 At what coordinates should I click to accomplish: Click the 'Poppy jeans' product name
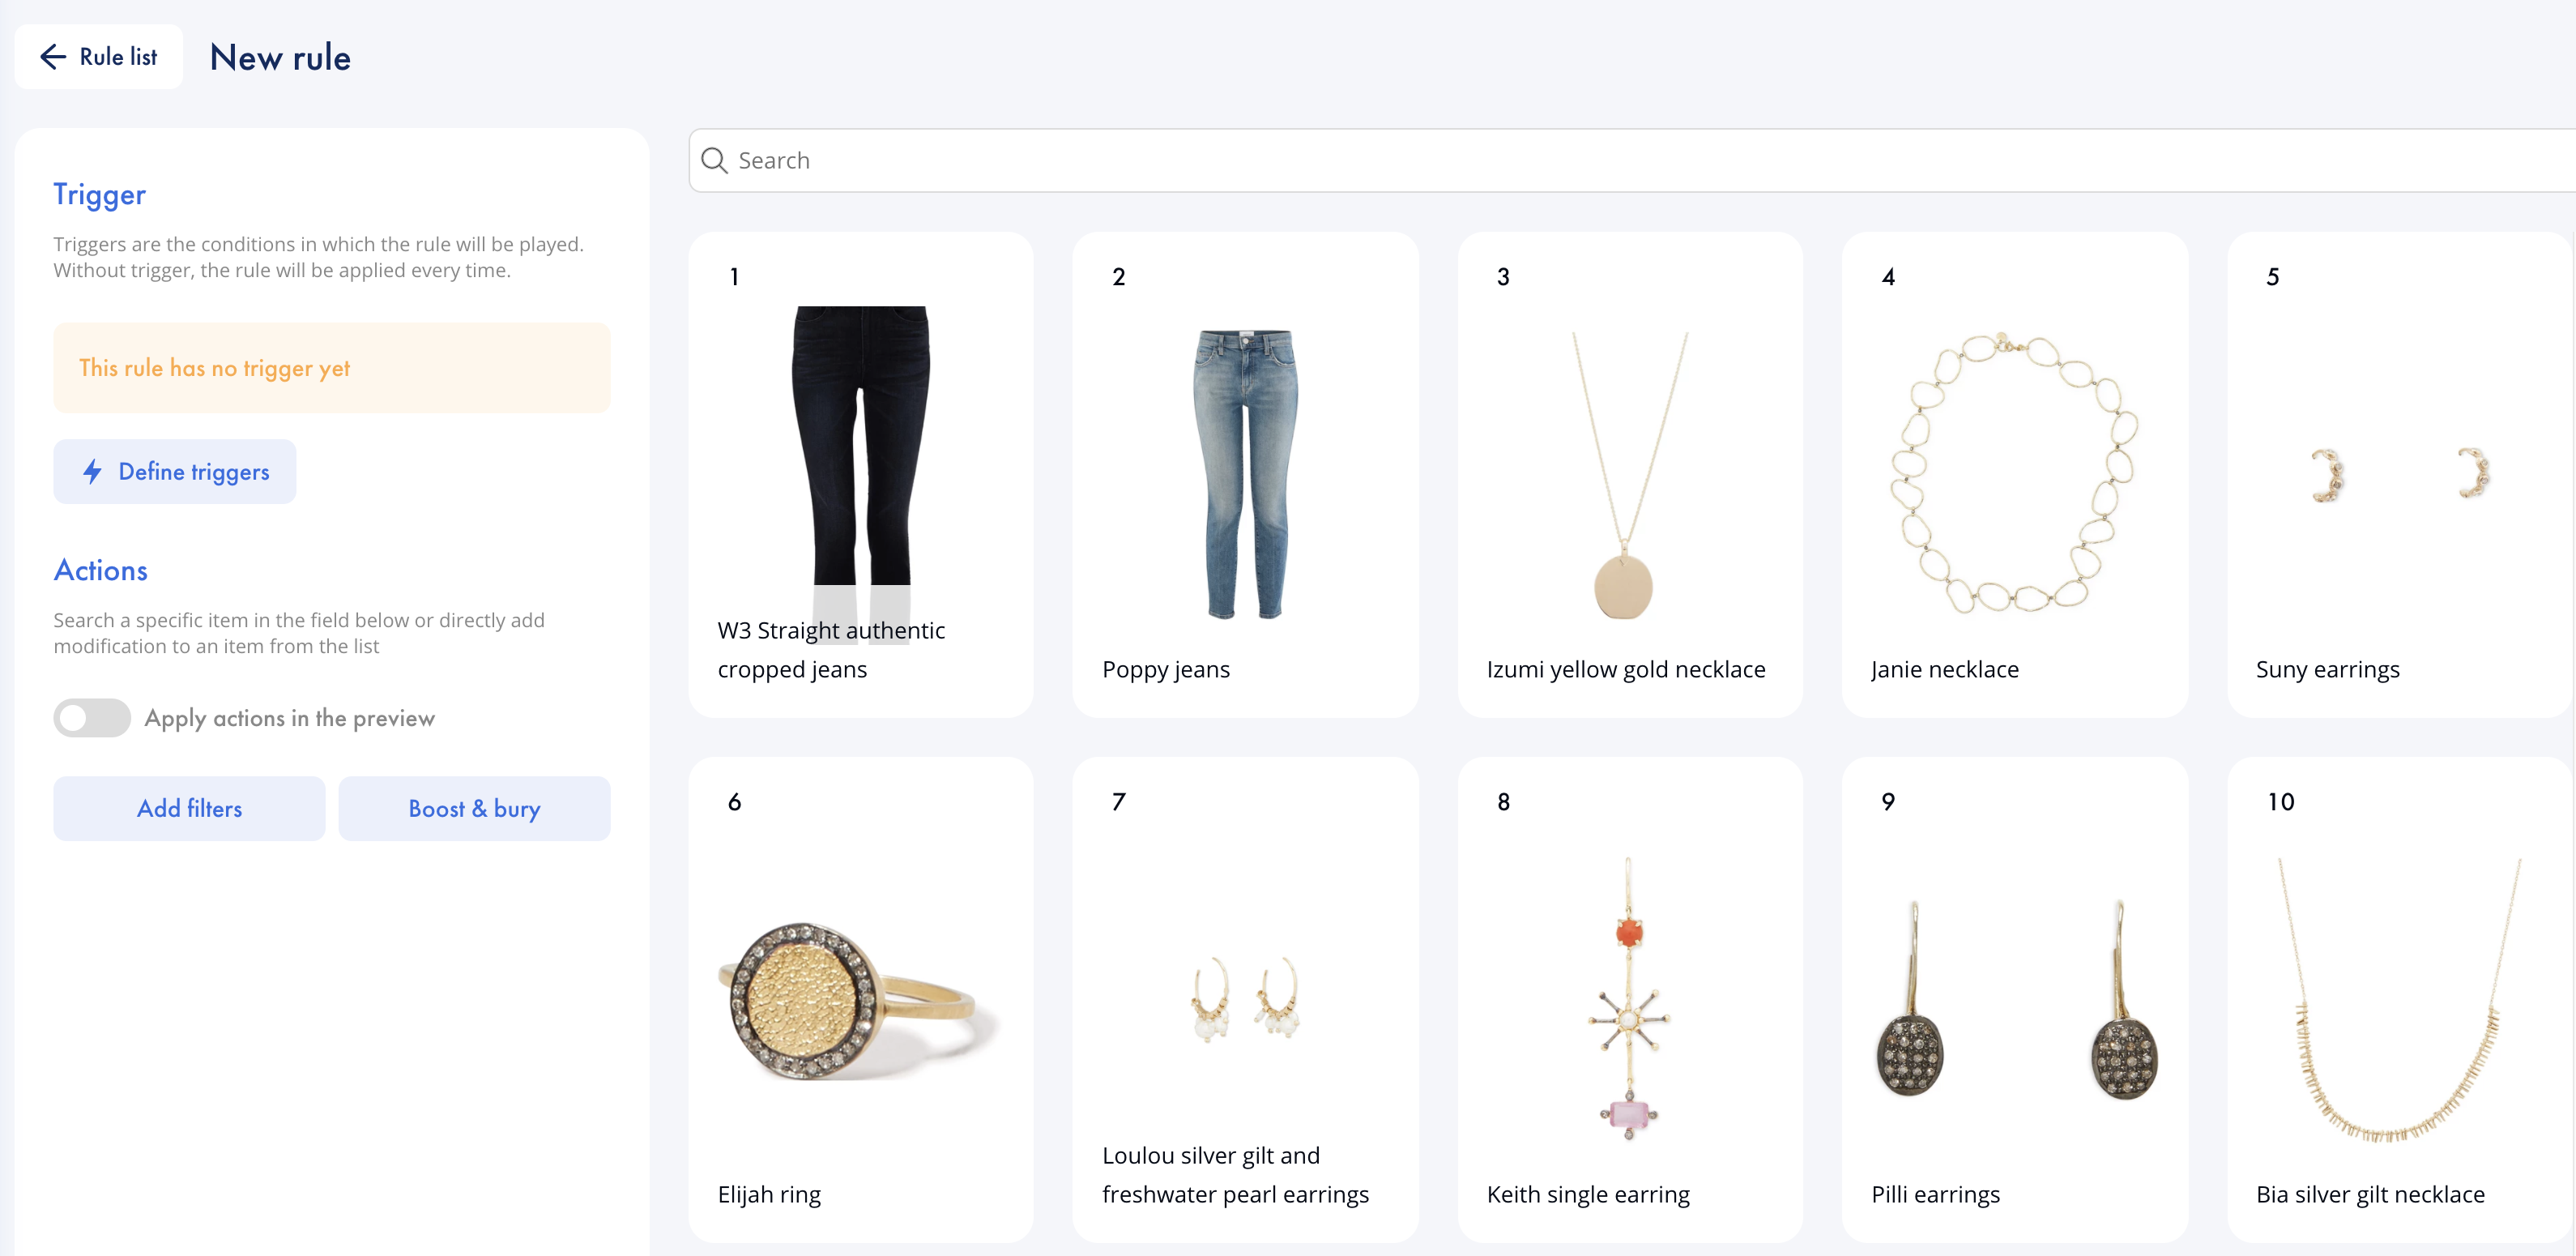1166,669
